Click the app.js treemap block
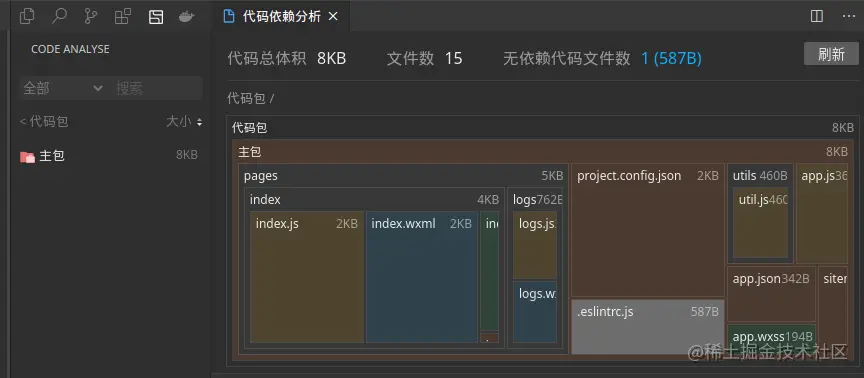The width and height of the screenshot is (864, 378). [822, 214]
